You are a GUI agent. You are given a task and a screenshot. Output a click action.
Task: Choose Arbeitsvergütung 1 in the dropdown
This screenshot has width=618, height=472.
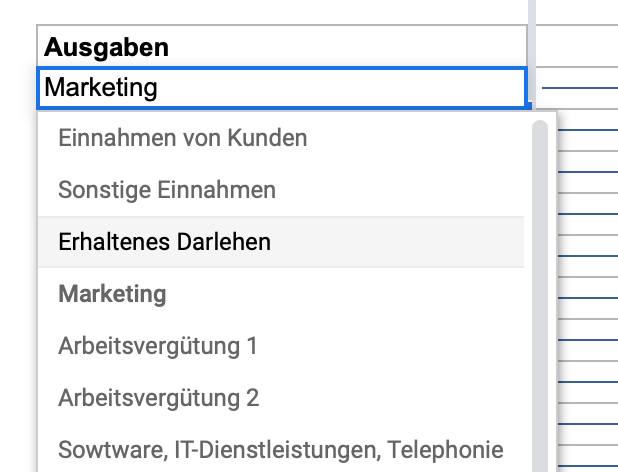[x=158, y=346]
